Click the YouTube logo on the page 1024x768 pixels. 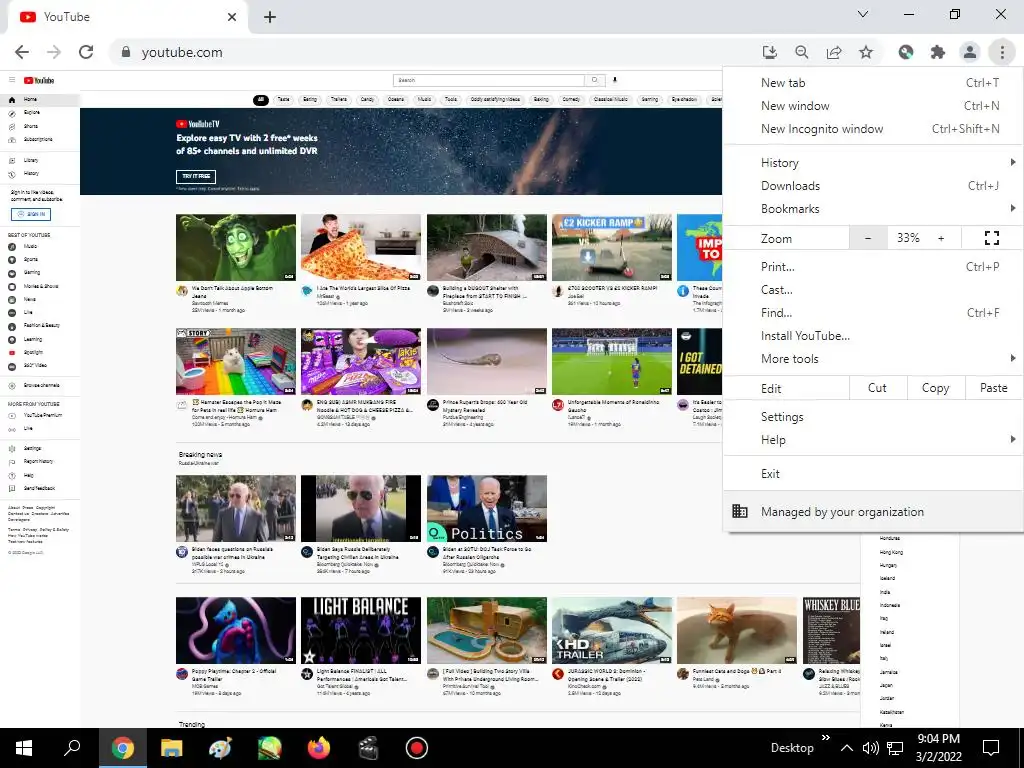(39, 80)
